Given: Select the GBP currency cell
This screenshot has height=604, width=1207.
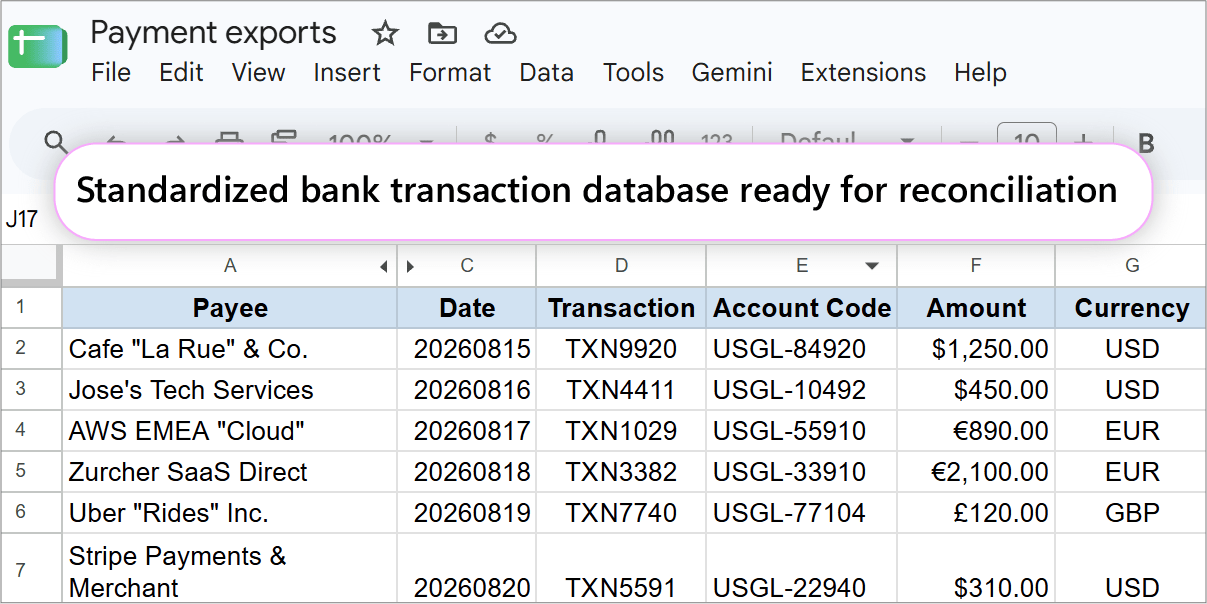Looking at the screenshot, I should (x=1131, y=513).
